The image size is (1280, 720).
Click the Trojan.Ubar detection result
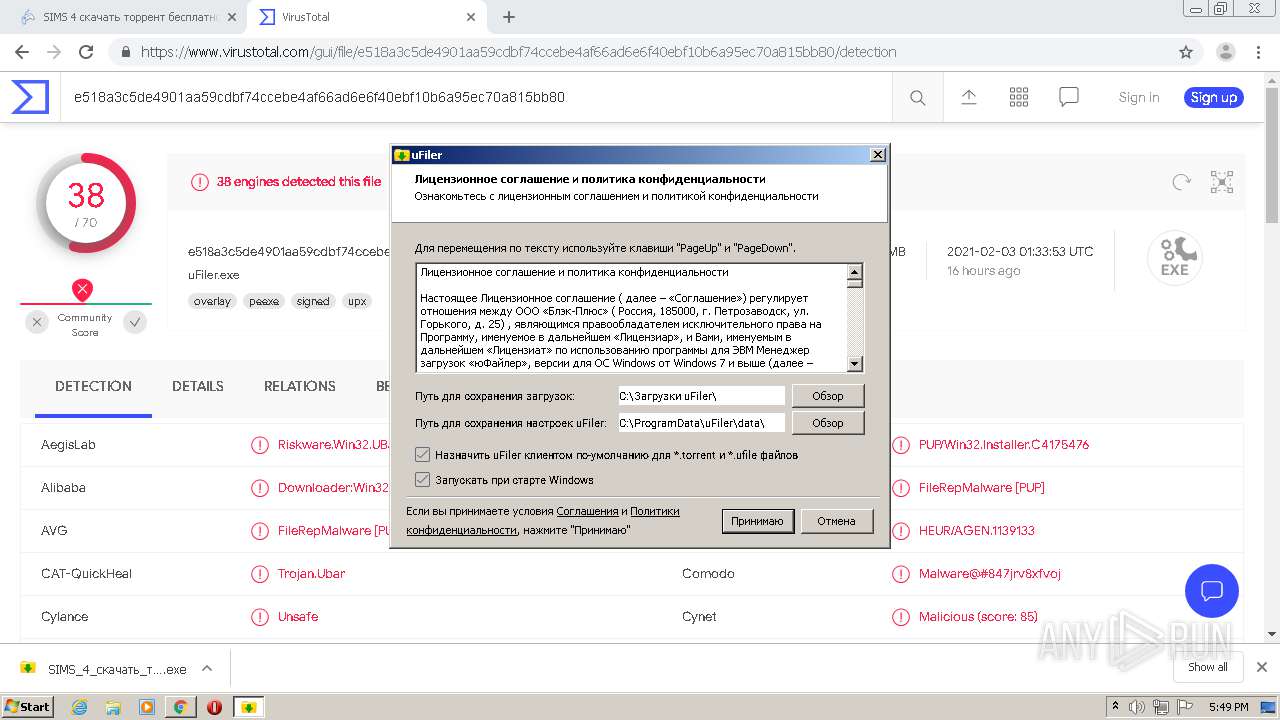311,574
